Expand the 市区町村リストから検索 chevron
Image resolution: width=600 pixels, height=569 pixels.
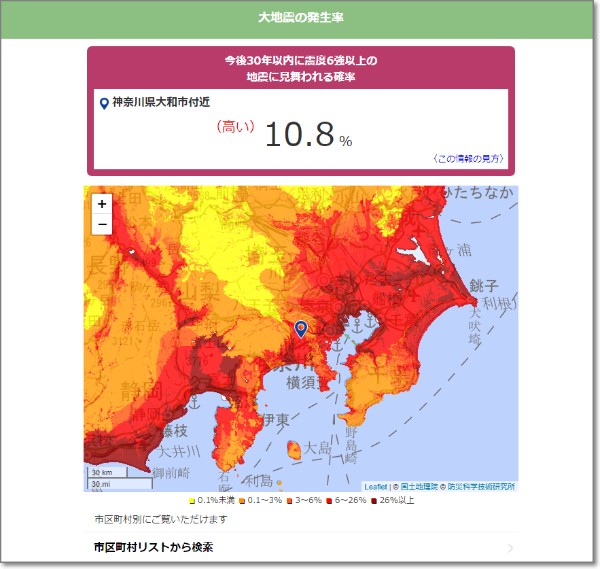point(510,548)
